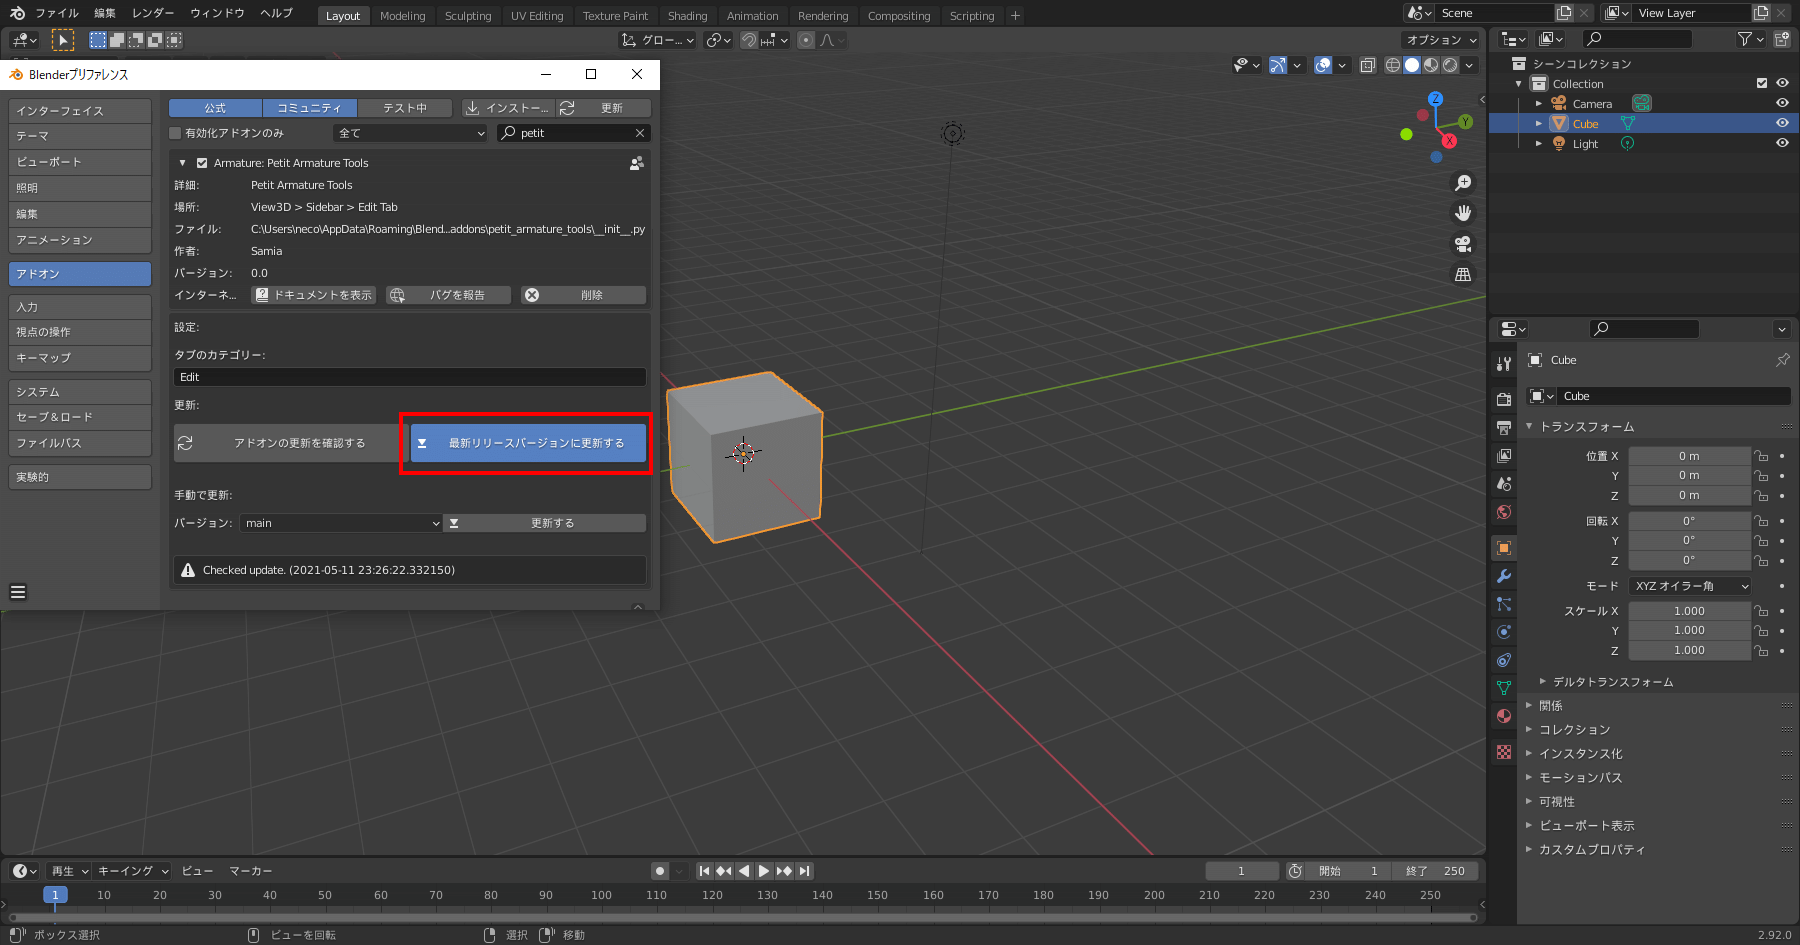Toggle camera view icon in viewport
This screenshot has height=945, width=1800.
coord(1463,244)
